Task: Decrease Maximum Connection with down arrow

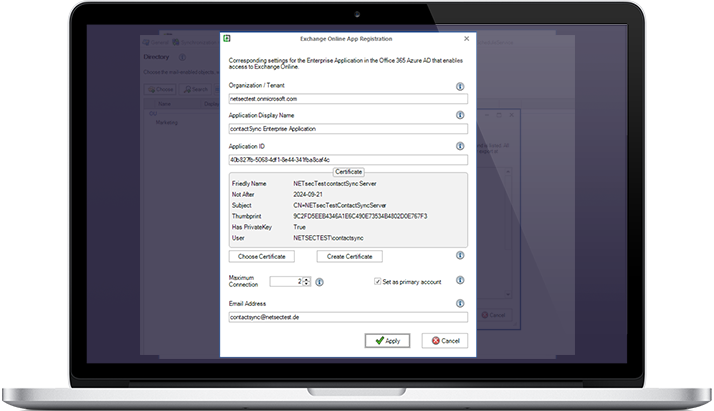Action: point(306,284)
